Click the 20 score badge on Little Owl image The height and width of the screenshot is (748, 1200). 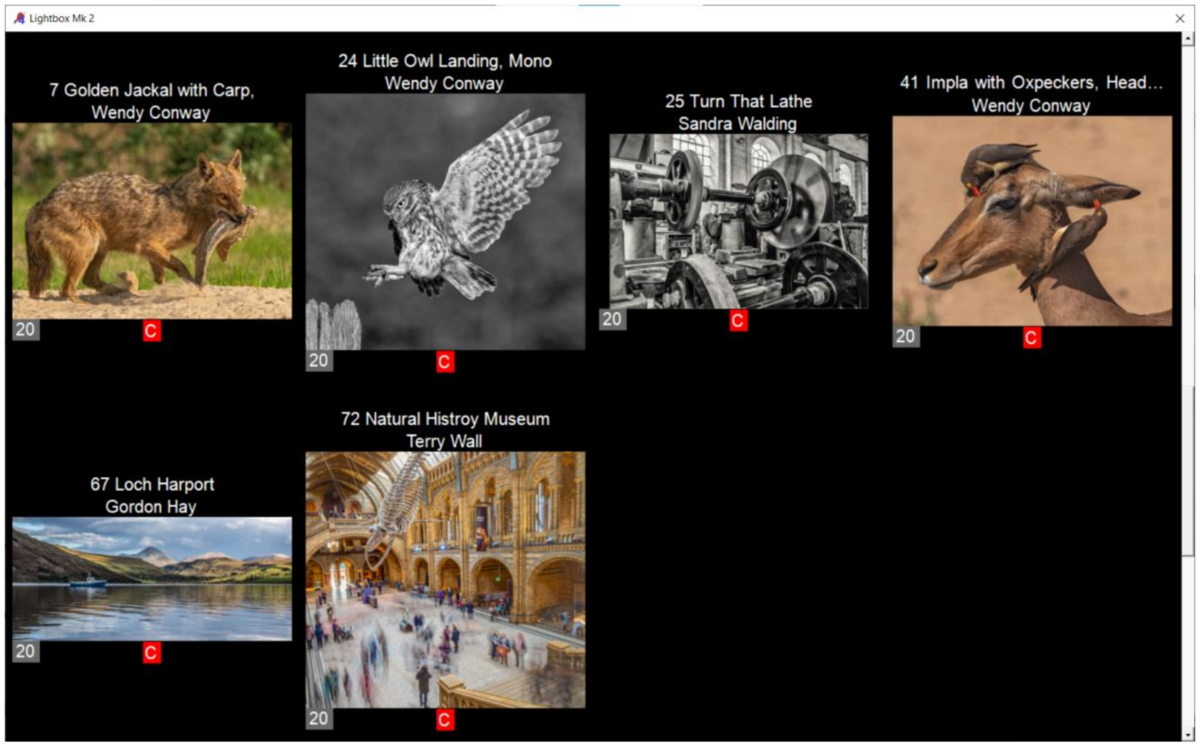click(x=320, y=361)
